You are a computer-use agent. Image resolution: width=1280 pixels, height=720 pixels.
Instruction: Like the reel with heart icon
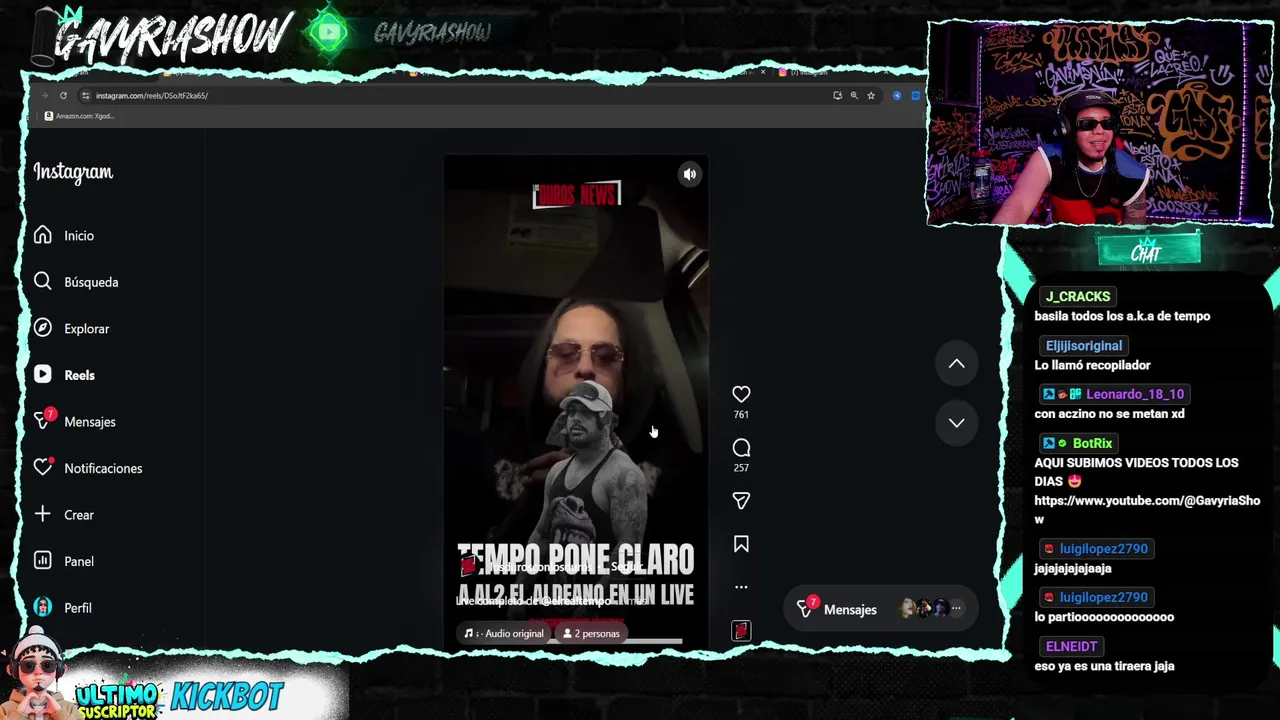click(741, 394)
